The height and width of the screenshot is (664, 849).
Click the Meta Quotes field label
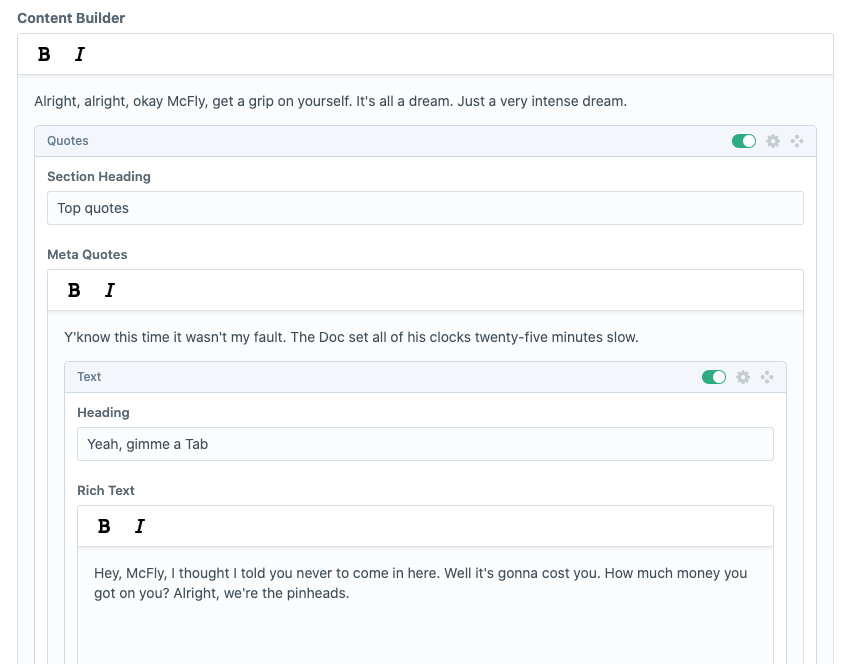pos(87,255)
